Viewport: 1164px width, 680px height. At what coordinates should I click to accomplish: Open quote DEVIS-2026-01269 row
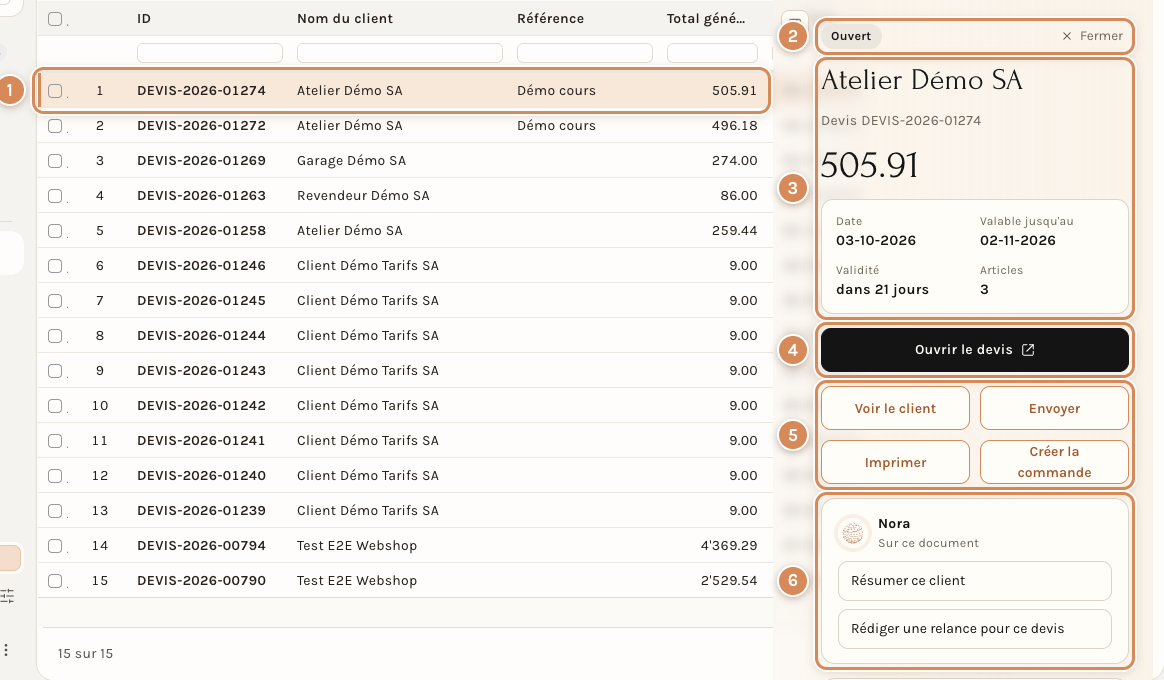click(405, 160)
